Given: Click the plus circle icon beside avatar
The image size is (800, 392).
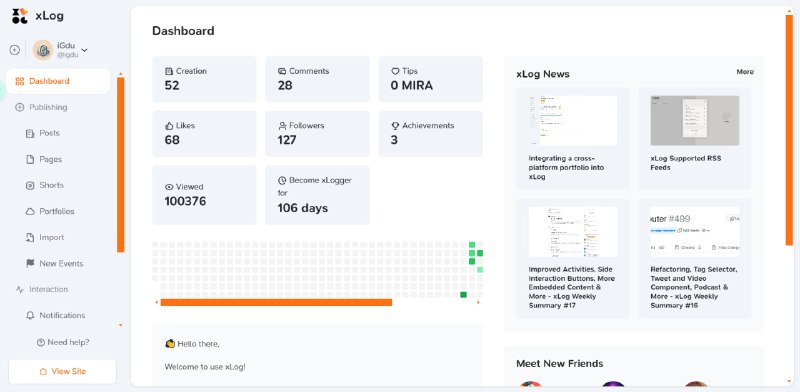Looking at the screenshot, I should 15,50.
